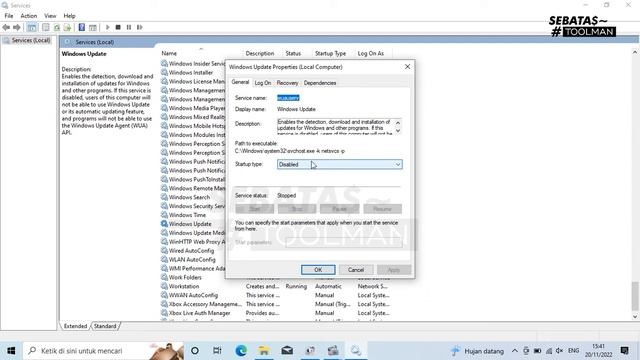Viewport: 640px width, 360px height.
Task: Select the Windows Search service row
Action: click(189, 197)
